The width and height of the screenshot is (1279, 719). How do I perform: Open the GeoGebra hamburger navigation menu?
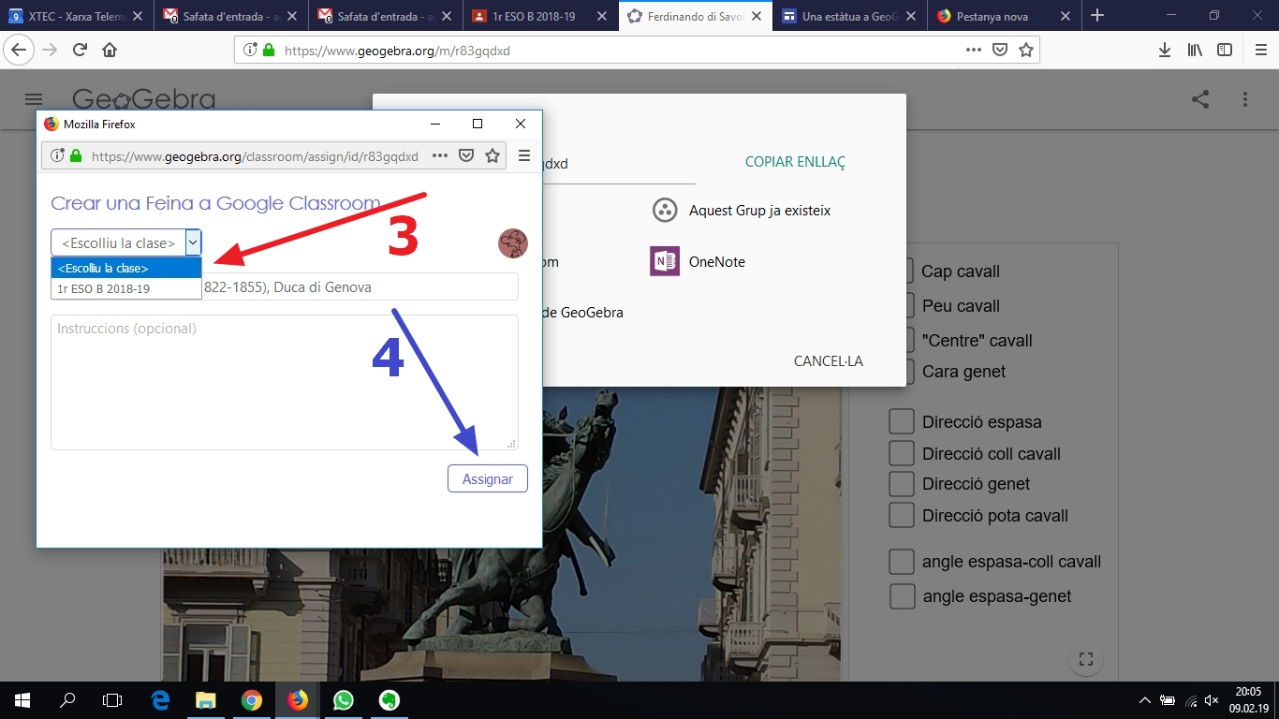[x=34, y=99]
